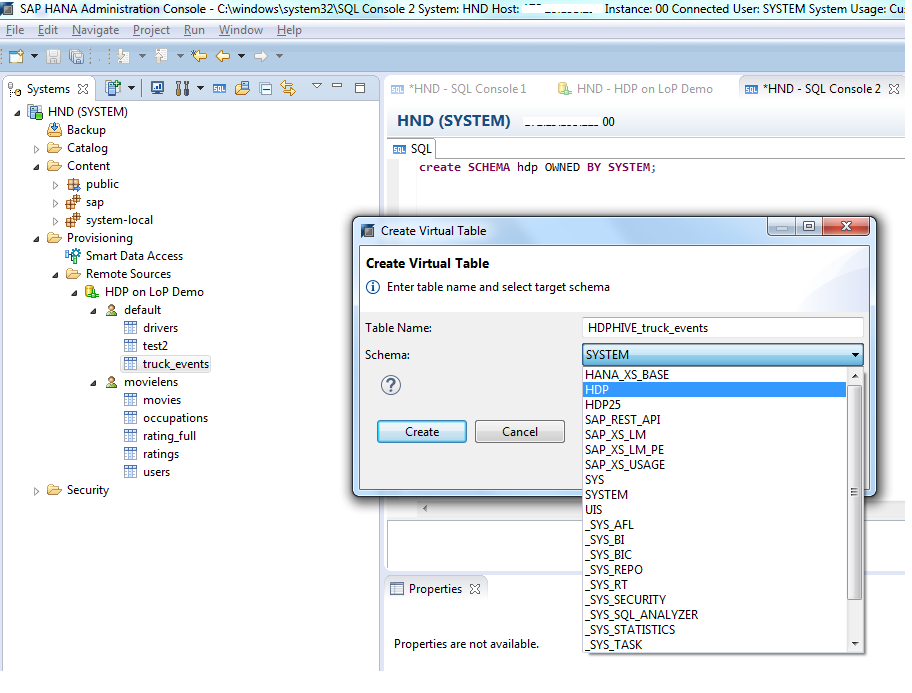Switch to the HND - HDP on LoP Demo tab

650,88
